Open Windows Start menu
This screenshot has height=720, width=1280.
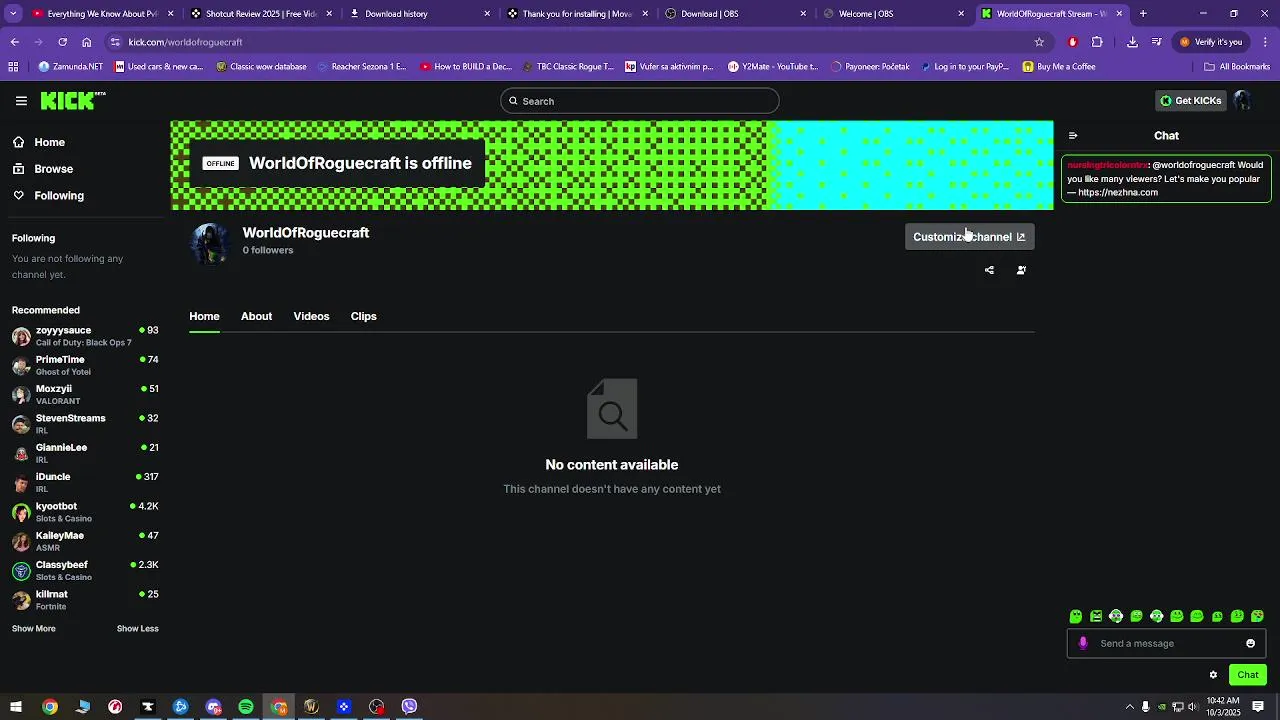coord(16,707)
